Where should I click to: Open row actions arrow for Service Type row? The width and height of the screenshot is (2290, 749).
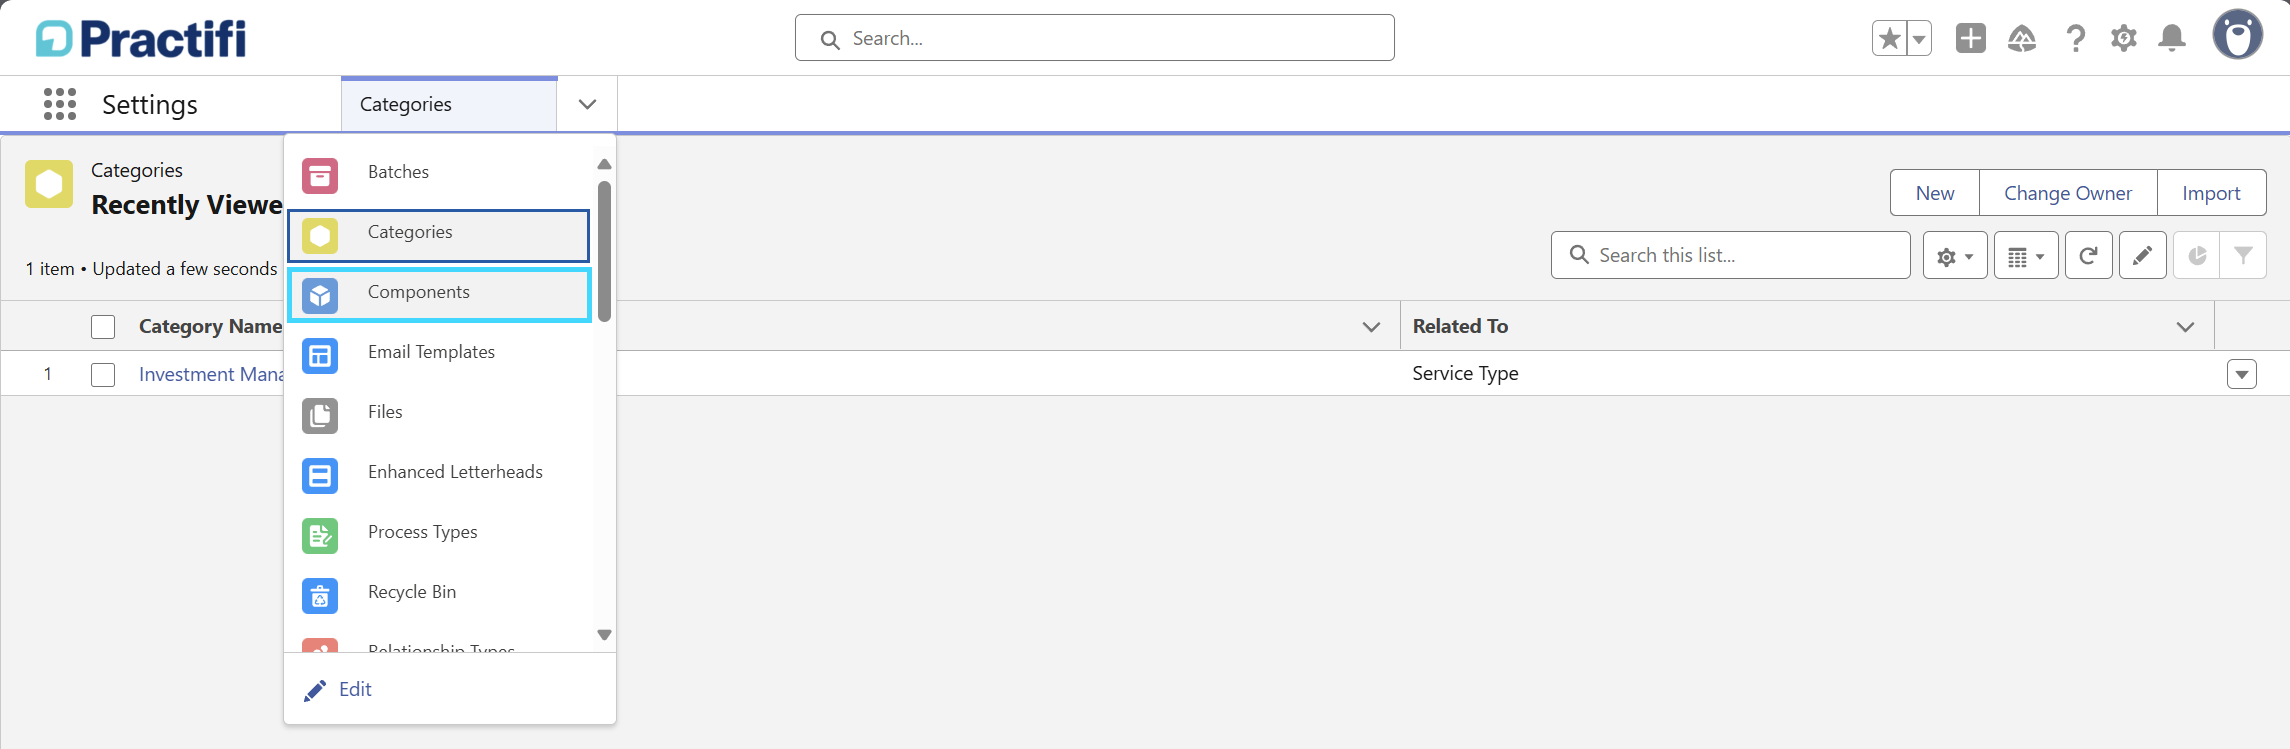tap(2242, 374)
